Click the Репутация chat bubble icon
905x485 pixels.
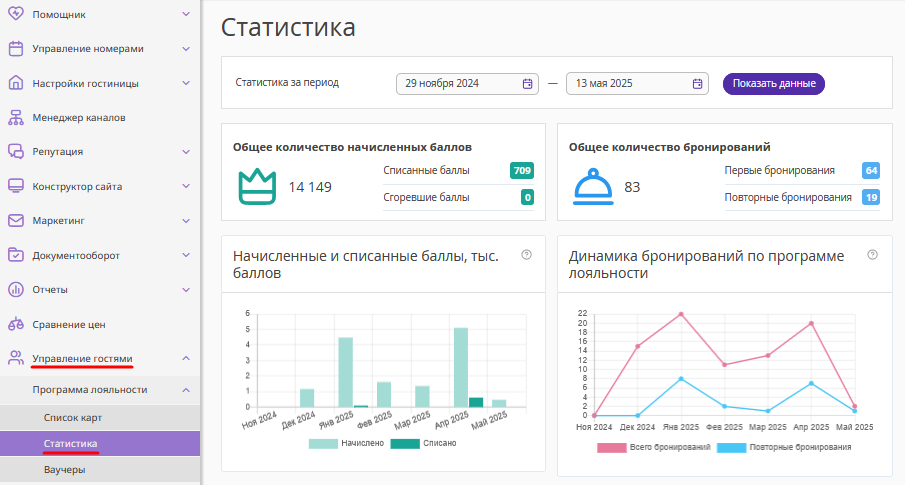[15, 152]
